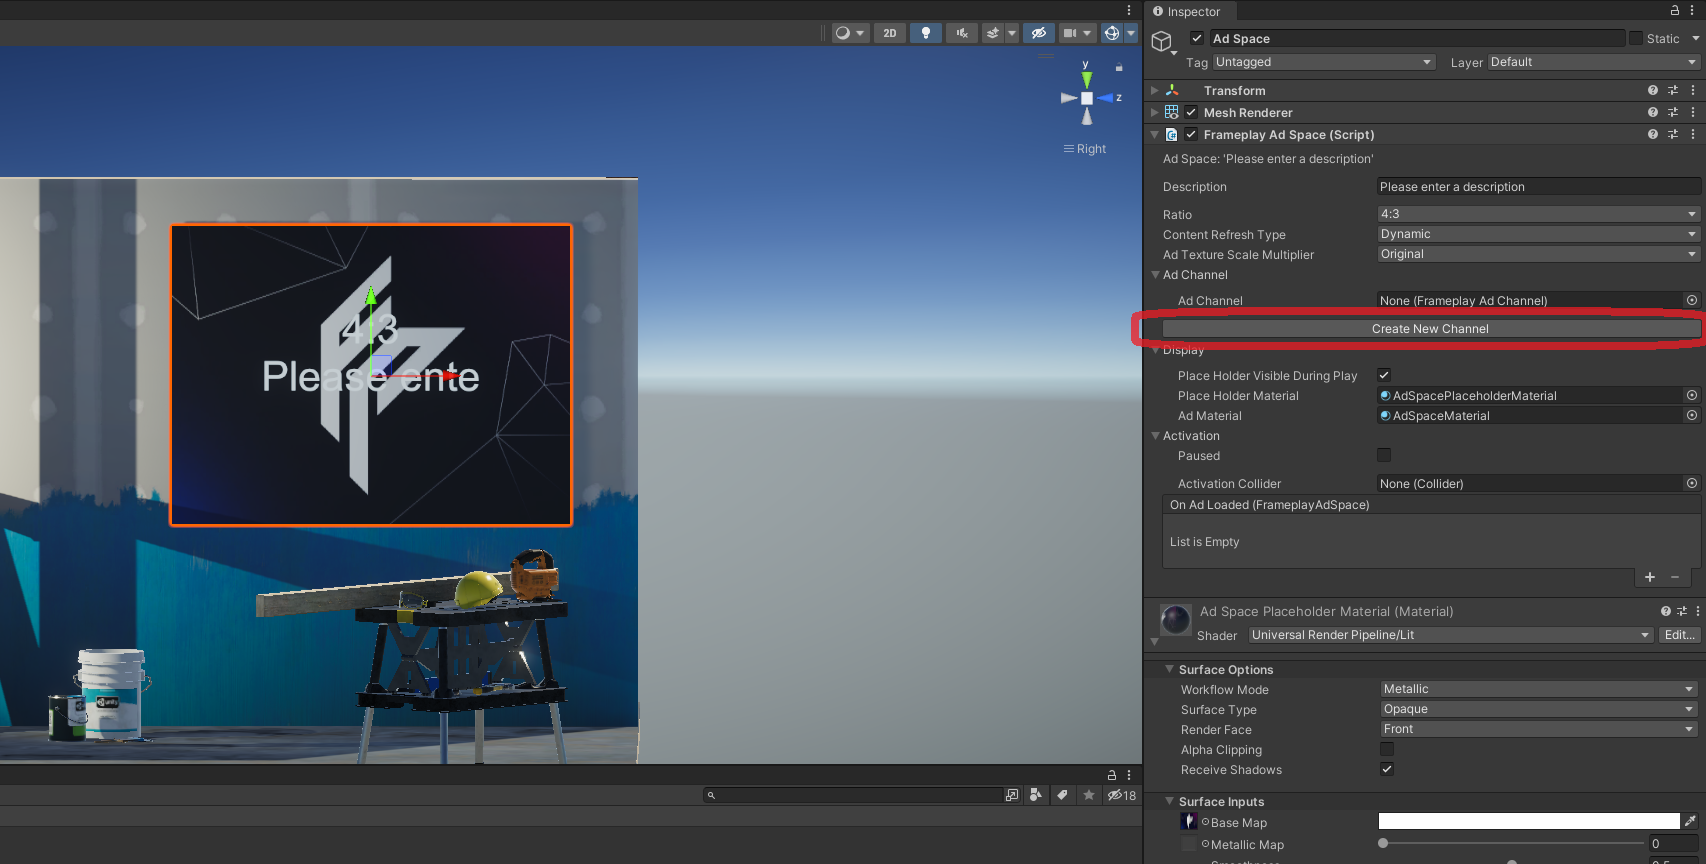Click the material Edit... button
This screenshot has width=1706, height=864.
[x=1679, y=635]
